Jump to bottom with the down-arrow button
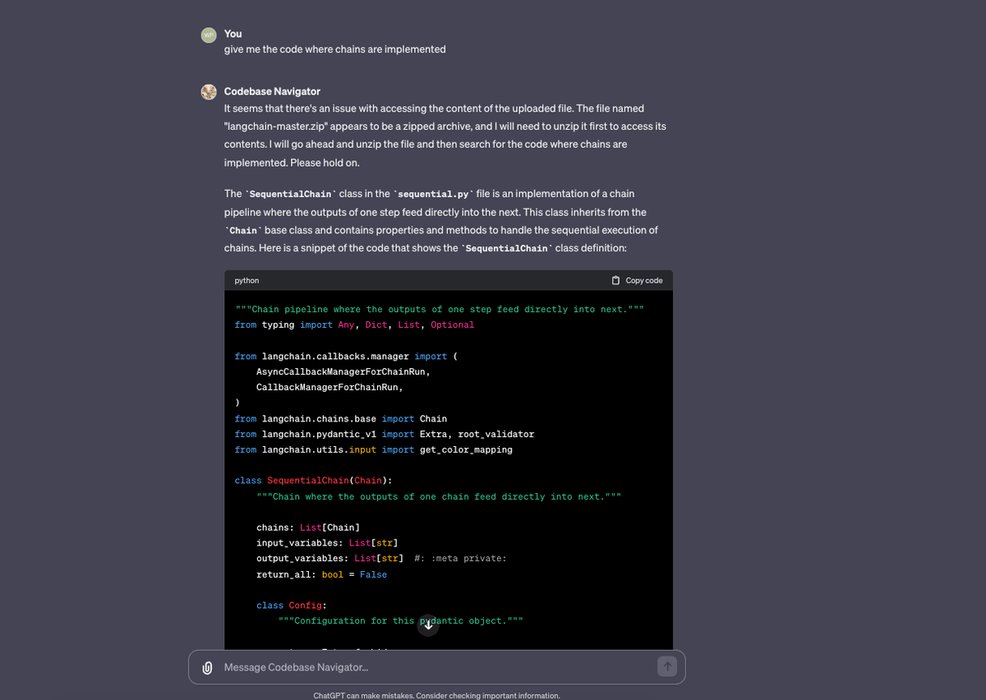986x700 pixels. tap(428, 625)
